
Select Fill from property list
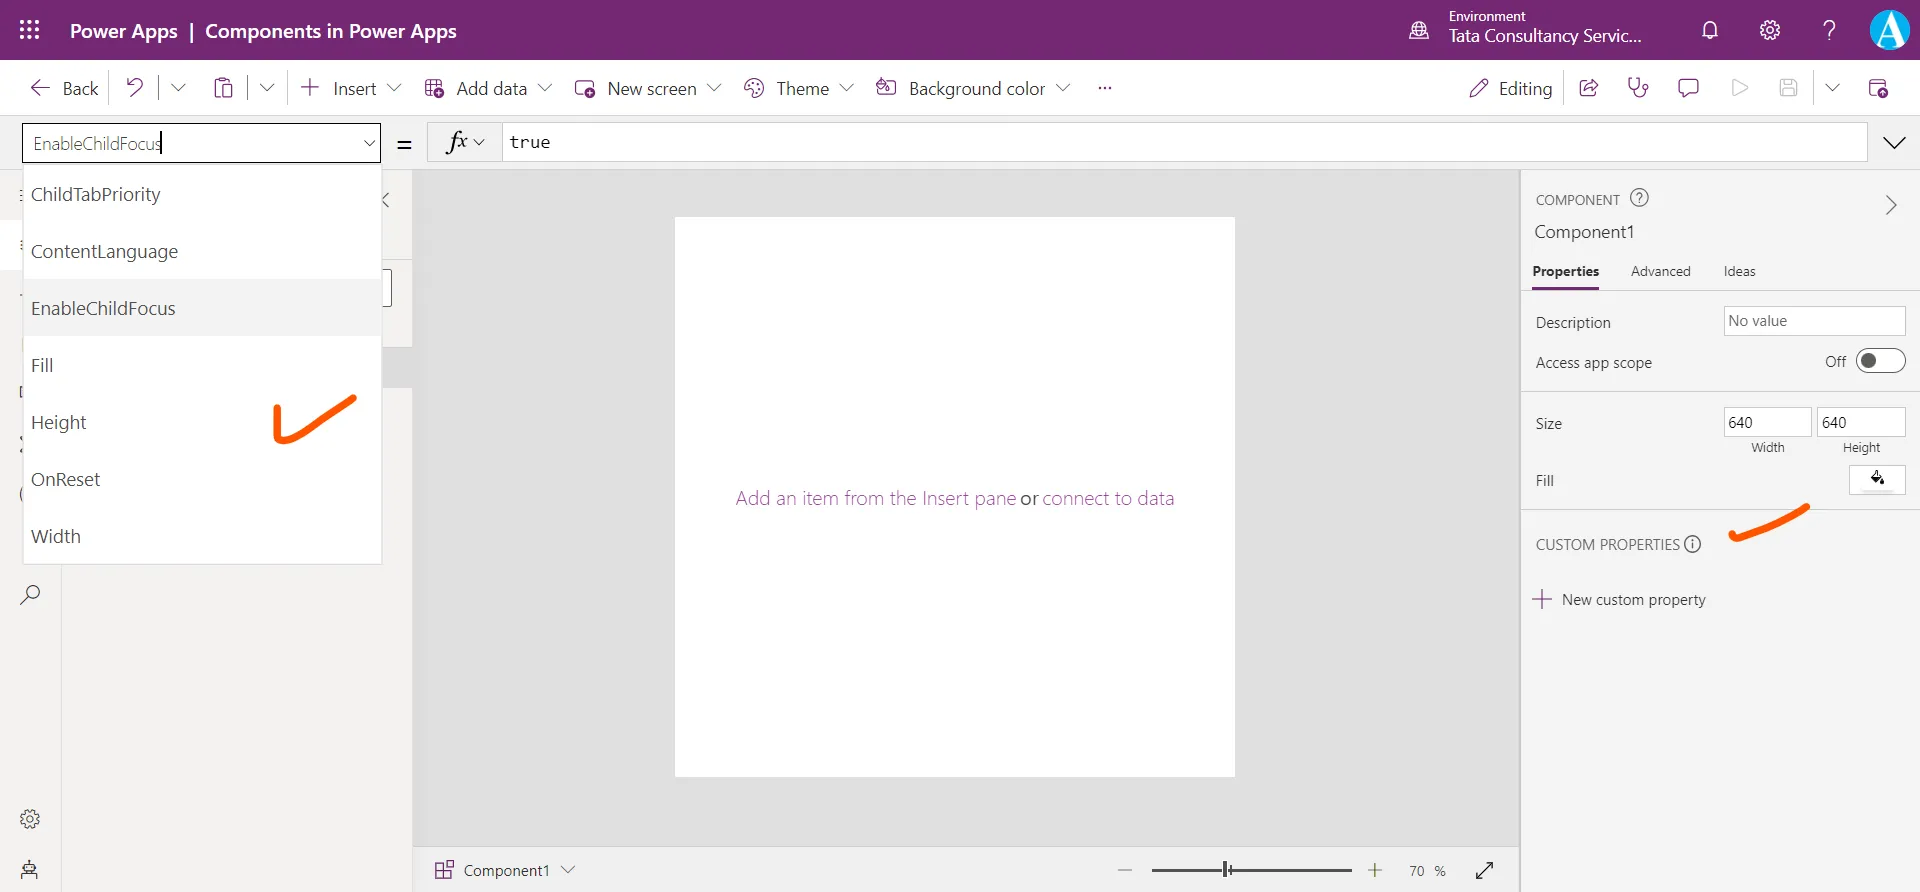tap(202, 365)
